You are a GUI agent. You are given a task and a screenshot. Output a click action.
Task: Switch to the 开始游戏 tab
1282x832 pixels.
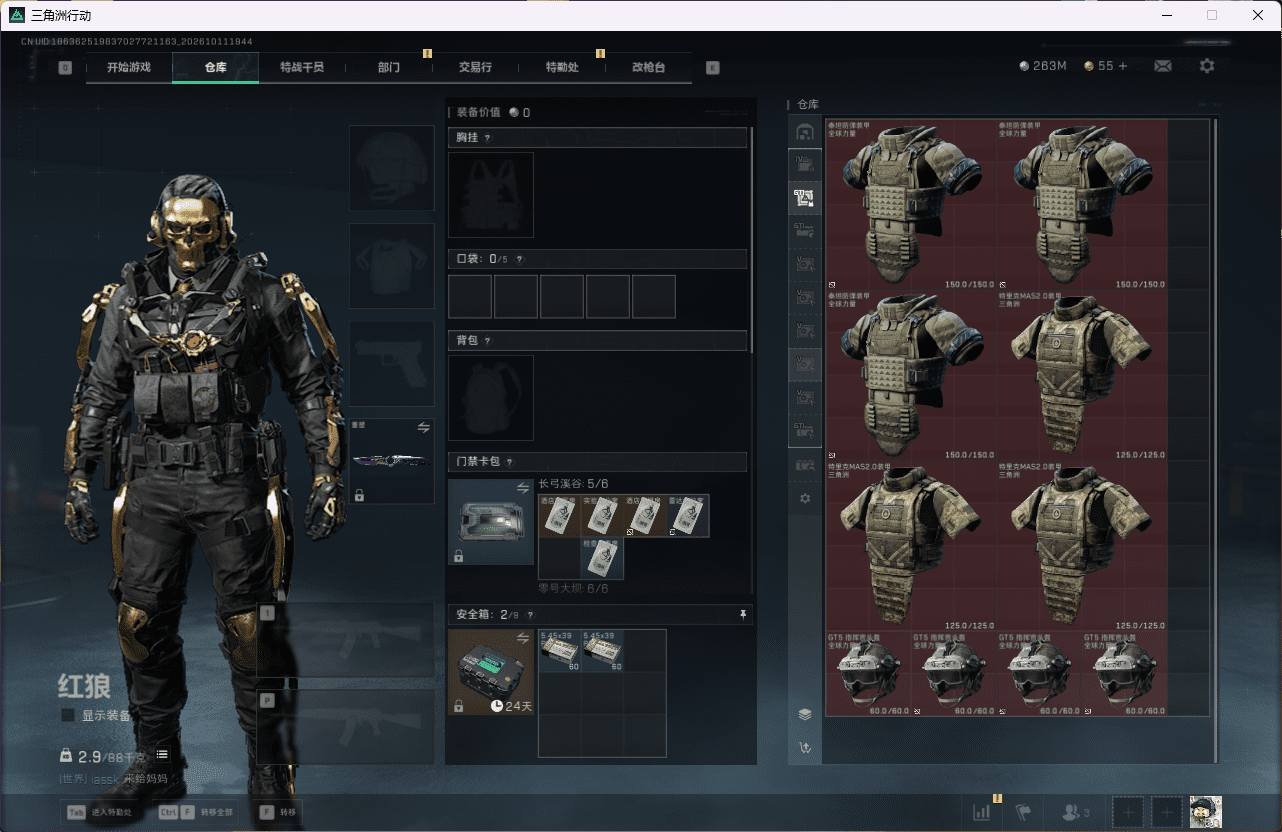129,67
